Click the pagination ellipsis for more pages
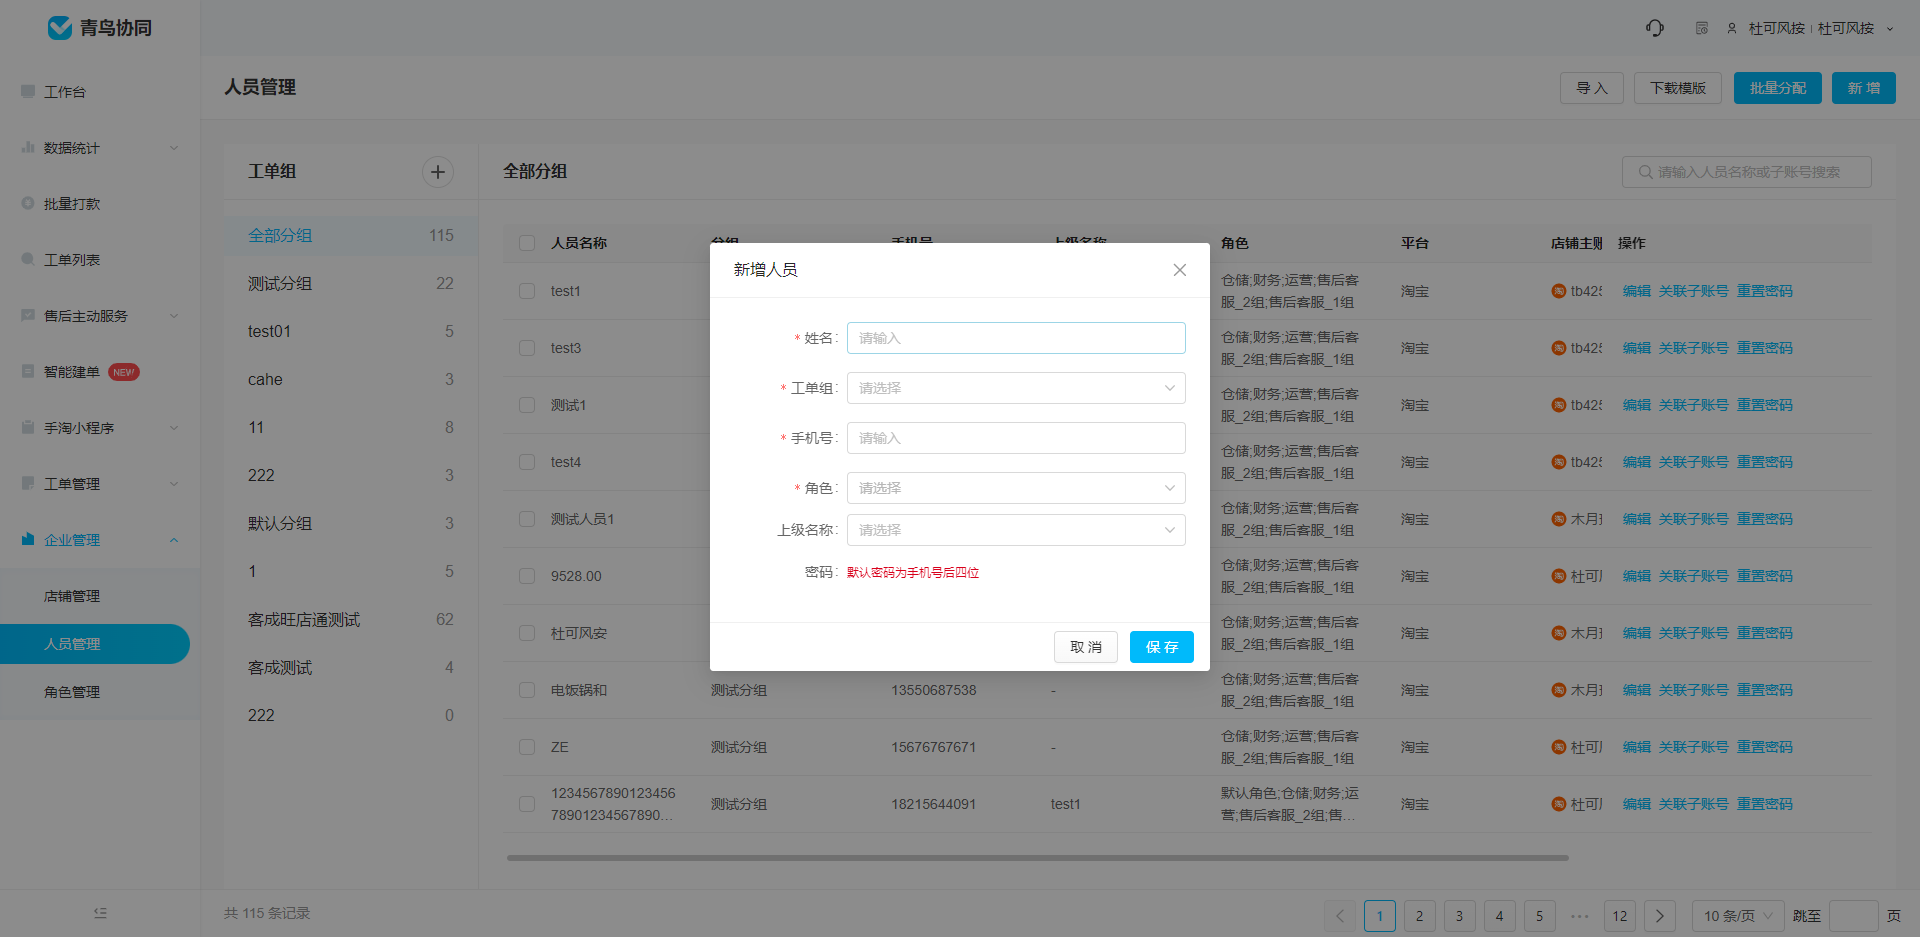 (1580, 916)
